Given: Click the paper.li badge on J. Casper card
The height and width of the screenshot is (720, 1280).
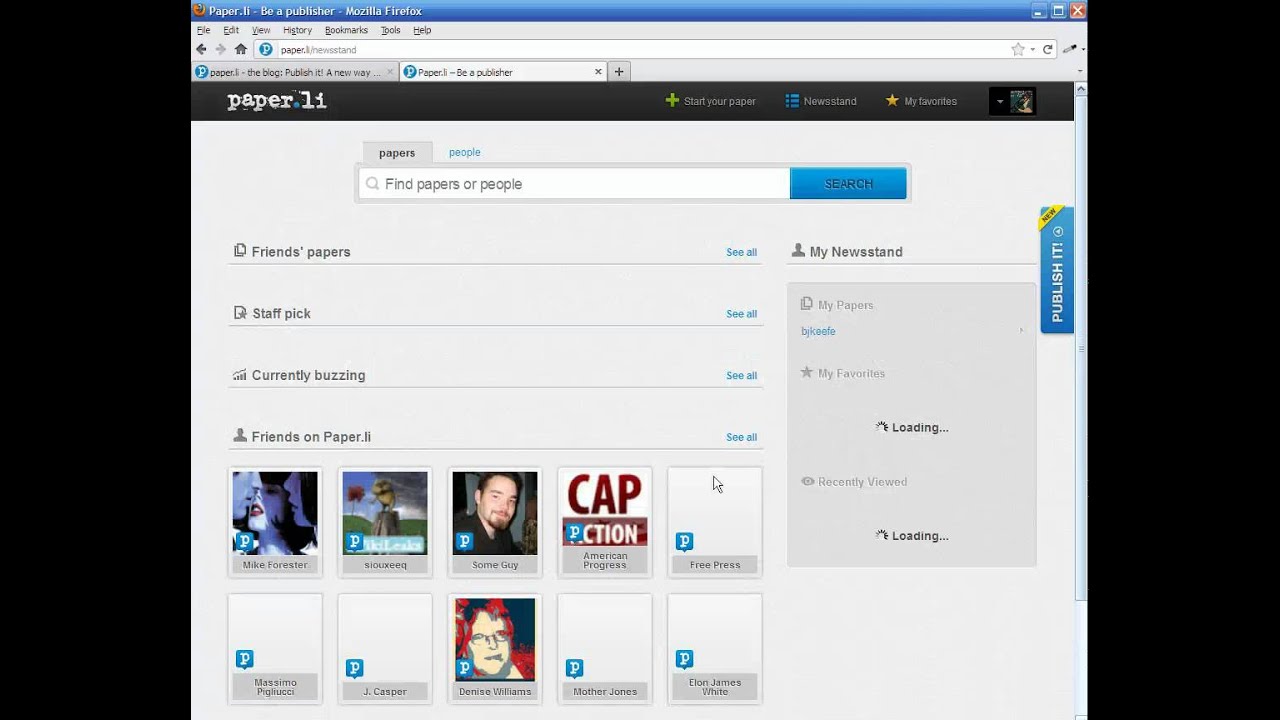Looking at the screenshot, I should [x=354, y=668].
